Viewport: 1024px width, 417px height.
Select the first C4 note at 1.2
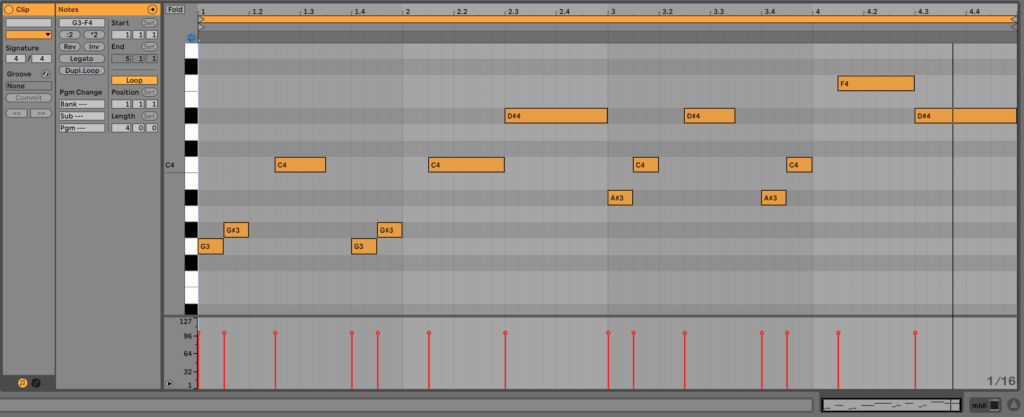(x=300, y=165)
